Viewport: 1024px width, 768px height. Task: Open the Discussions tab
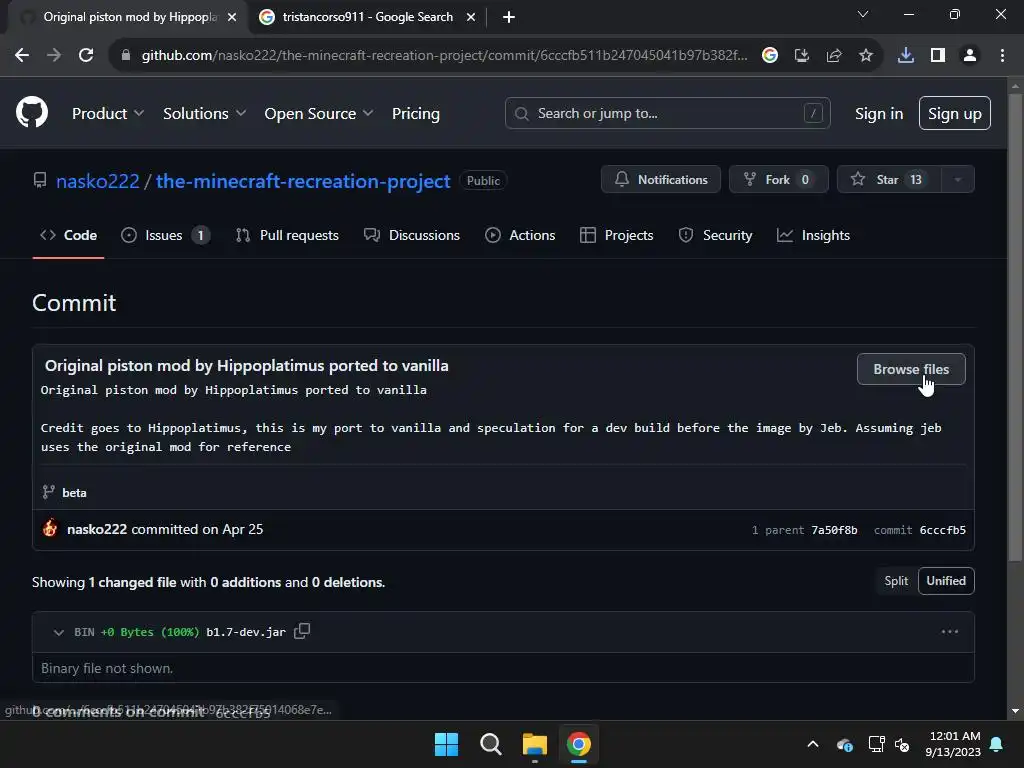point(412,235)
